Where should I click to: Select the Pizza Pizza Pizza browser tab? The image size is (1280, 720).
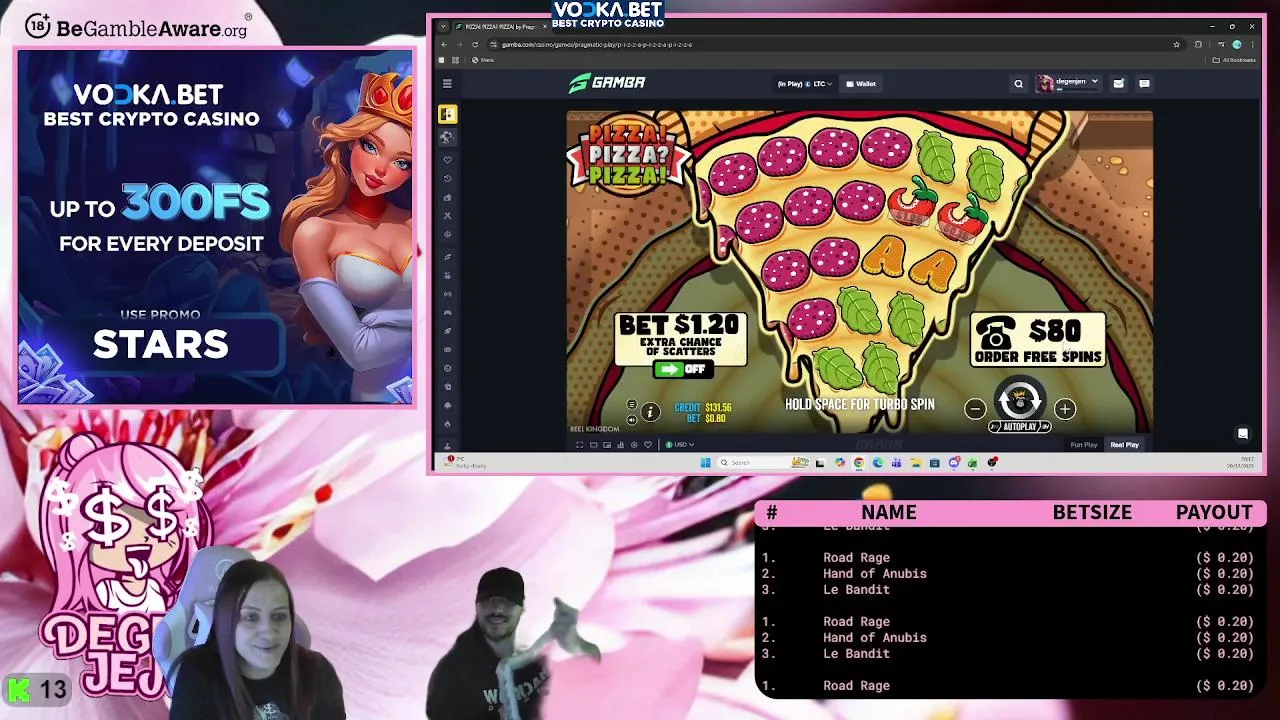[500, 27]
